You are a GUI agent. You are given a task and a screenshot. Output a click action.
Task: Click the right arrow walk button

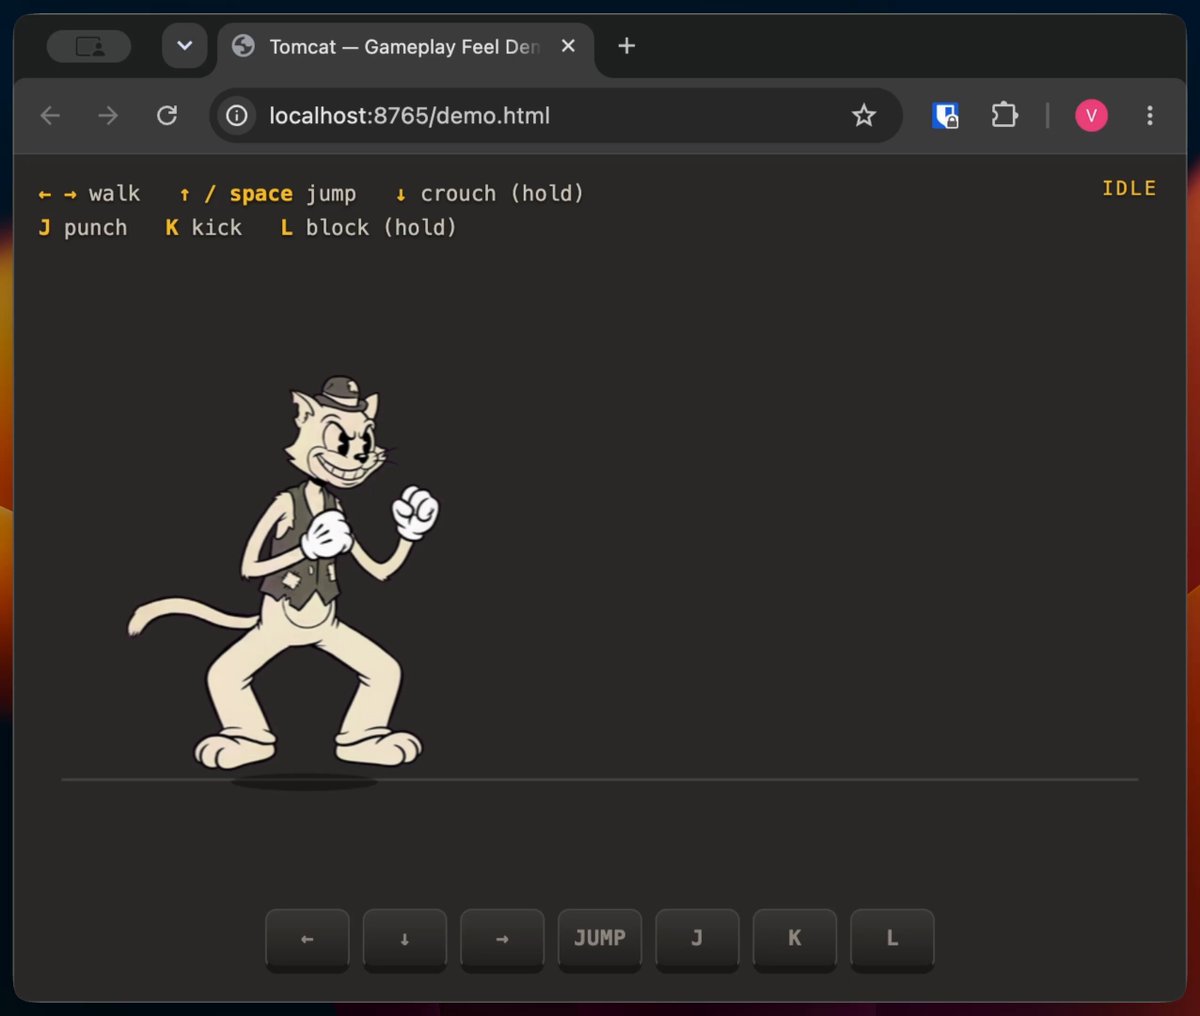[502, 939]
